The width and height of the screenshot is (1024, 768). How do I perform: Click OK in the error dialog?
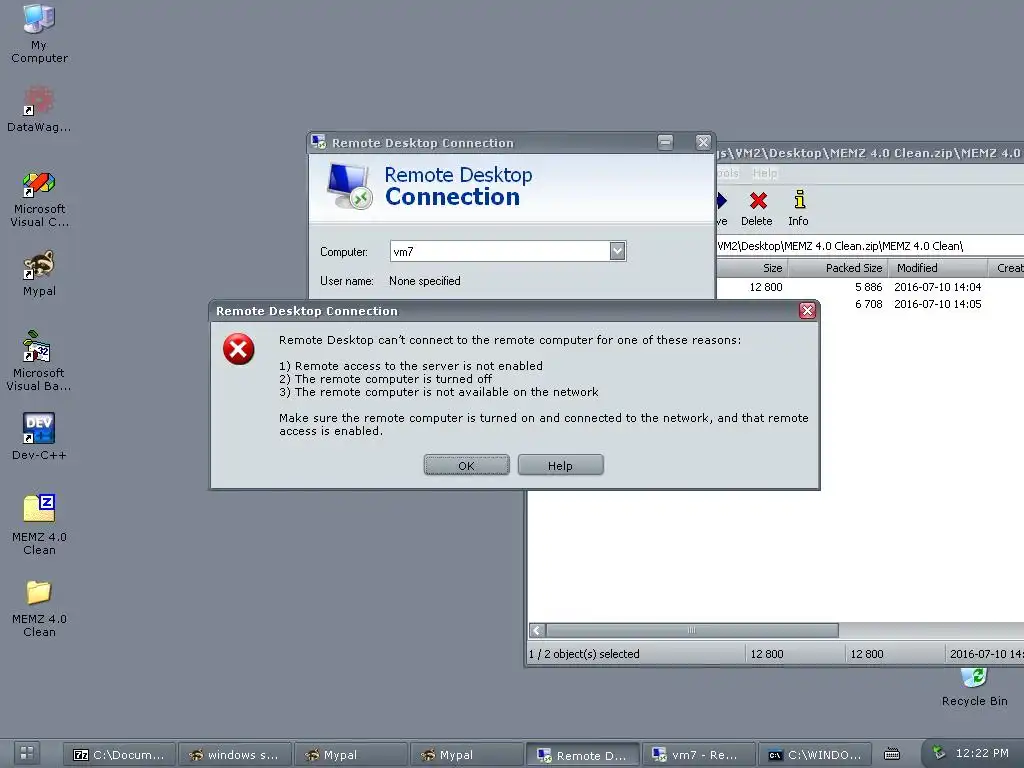466,465
